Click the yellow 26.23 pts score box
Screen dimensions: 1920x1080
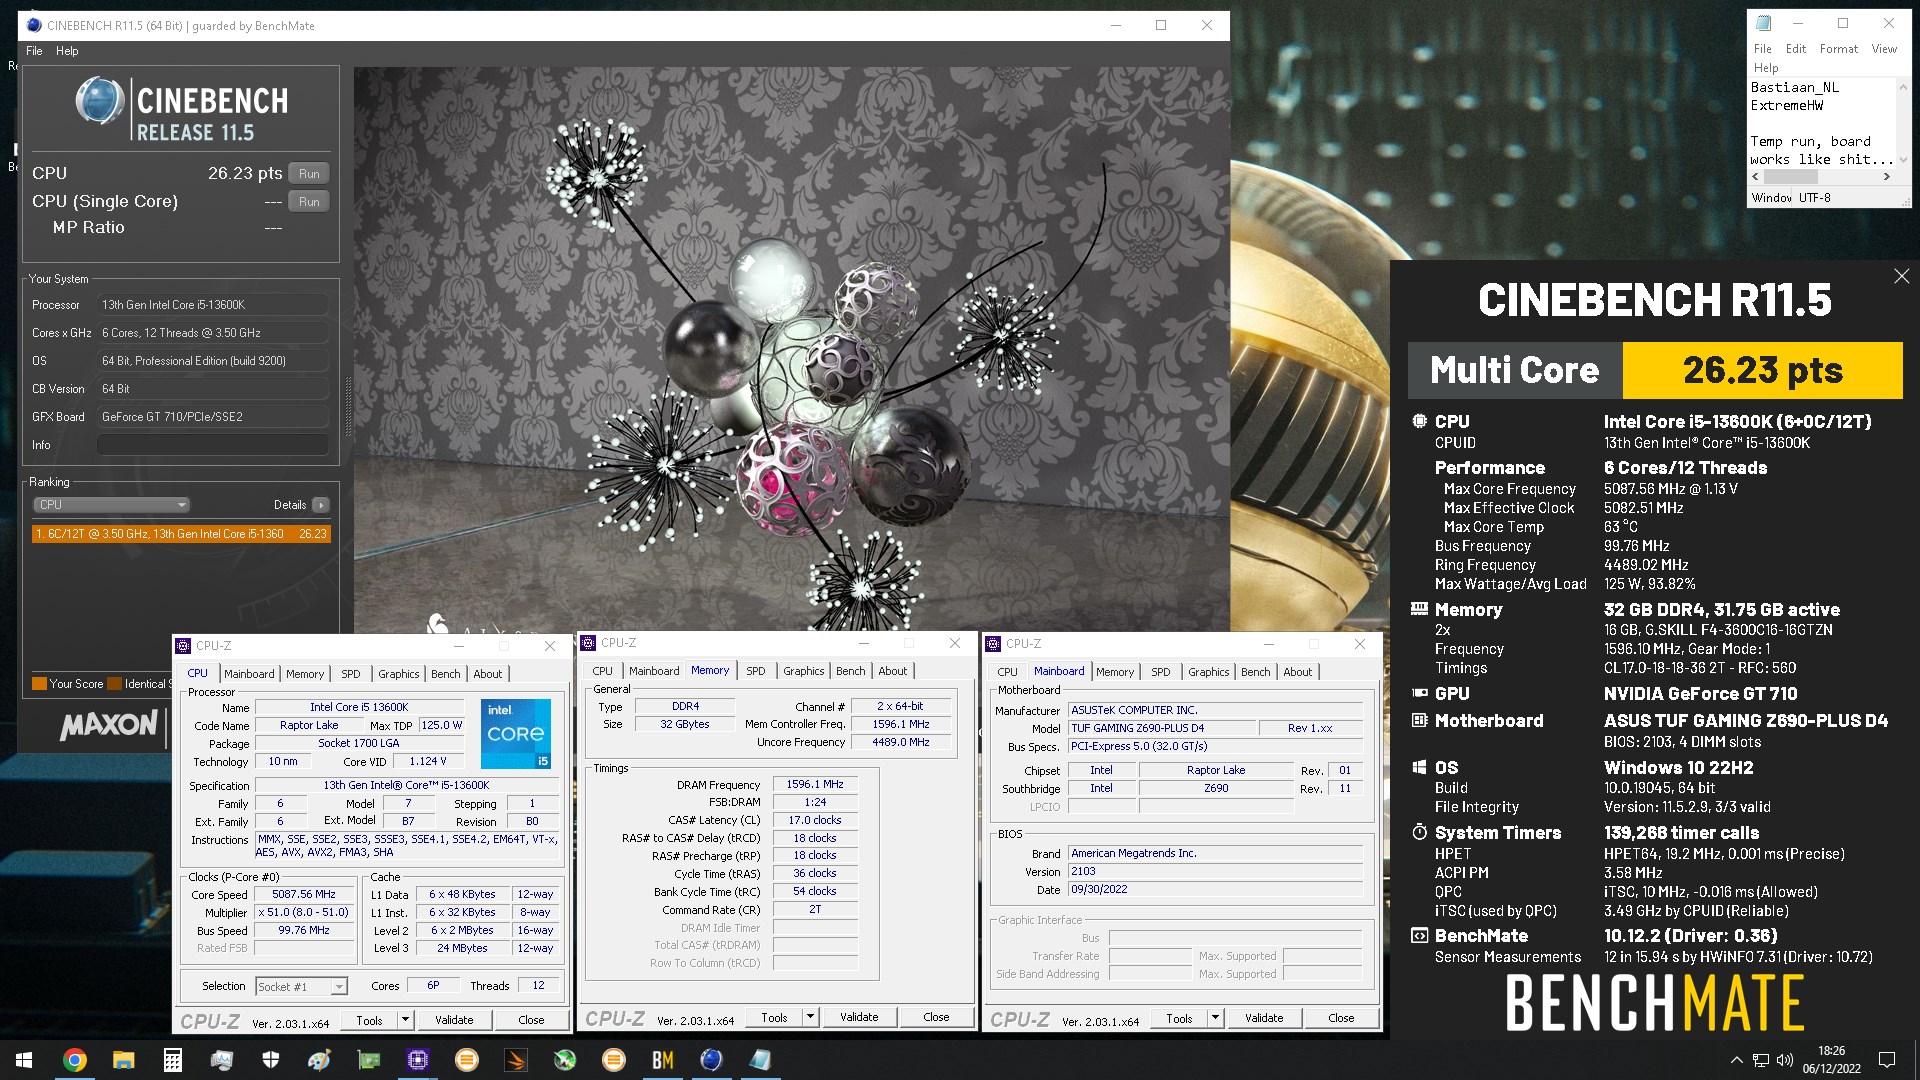1762,370
